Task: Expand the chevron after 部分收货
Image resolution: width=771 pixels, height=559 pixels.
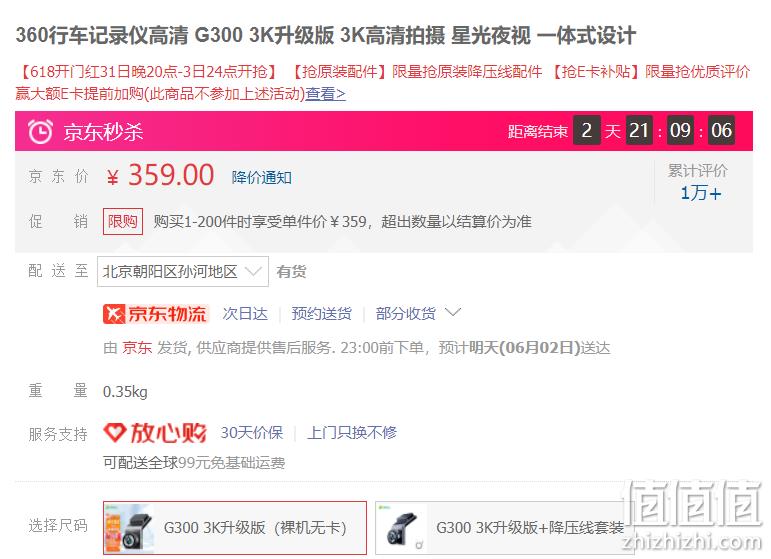Action: click(453, 312)
